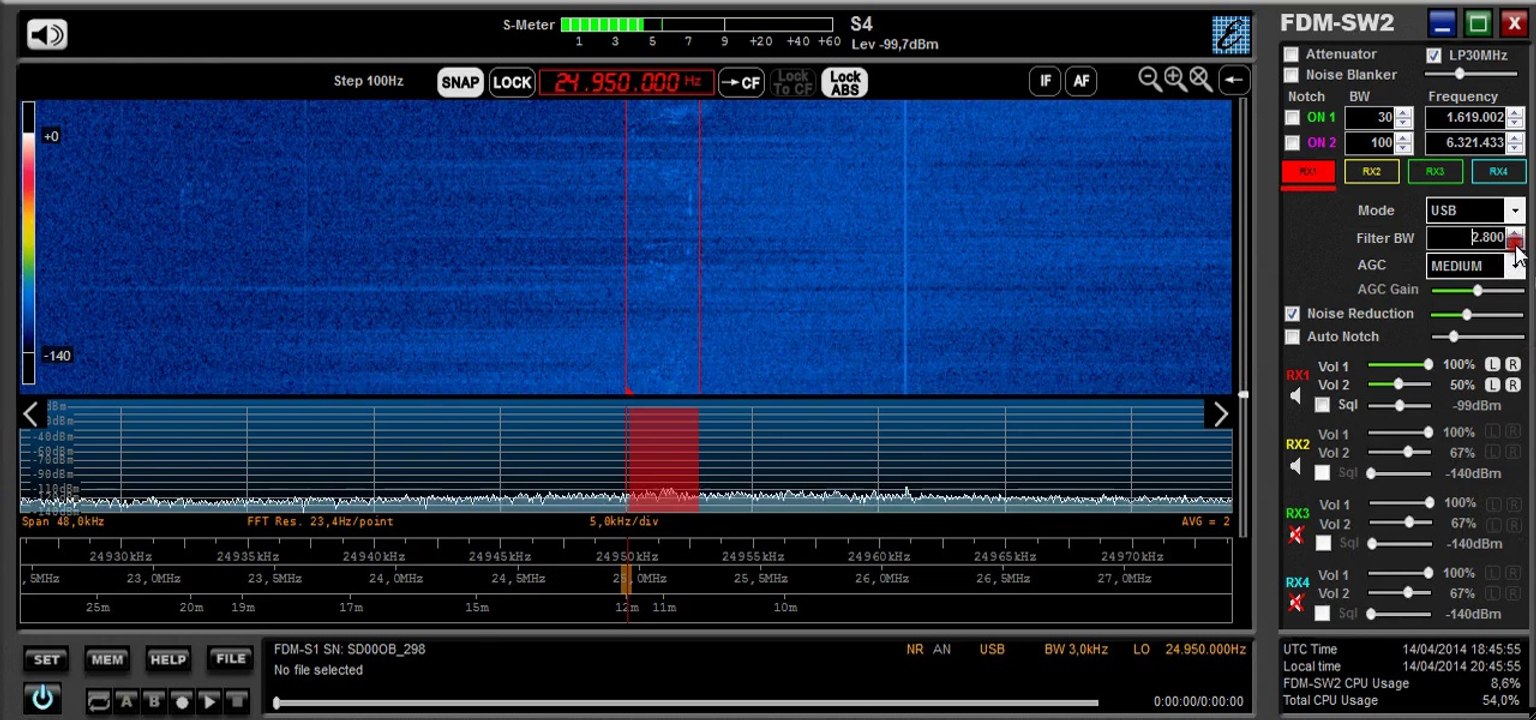The height and width of the screenshot is (720, 1536).
Task: Click the power on/off icon
Action: pyautogui.click(x=42, y=697)
